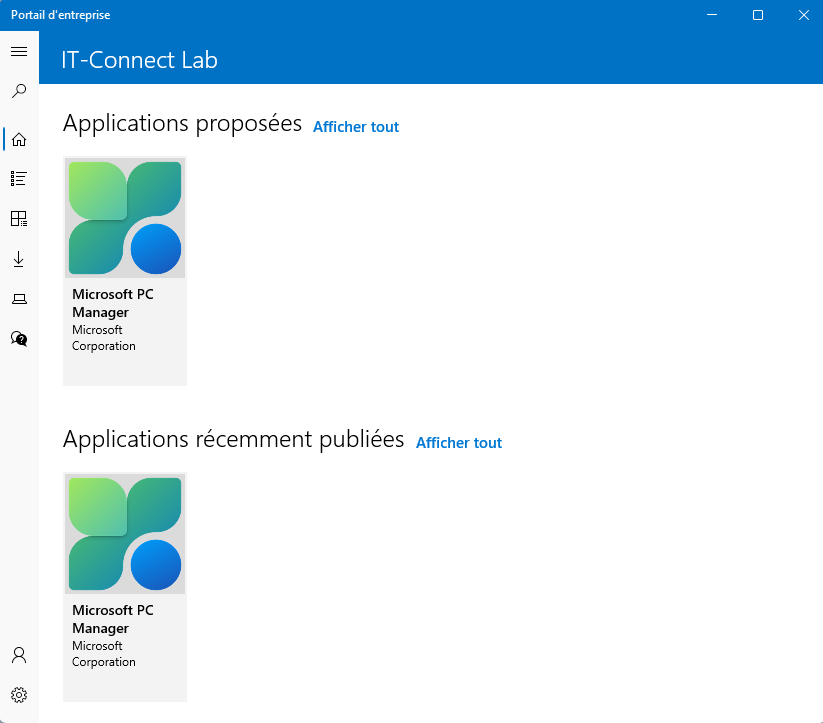Click 'Microsoft PC Manager' title in recently published apps
The width and height of the screenshot is (823, 723).
point(113,619)
